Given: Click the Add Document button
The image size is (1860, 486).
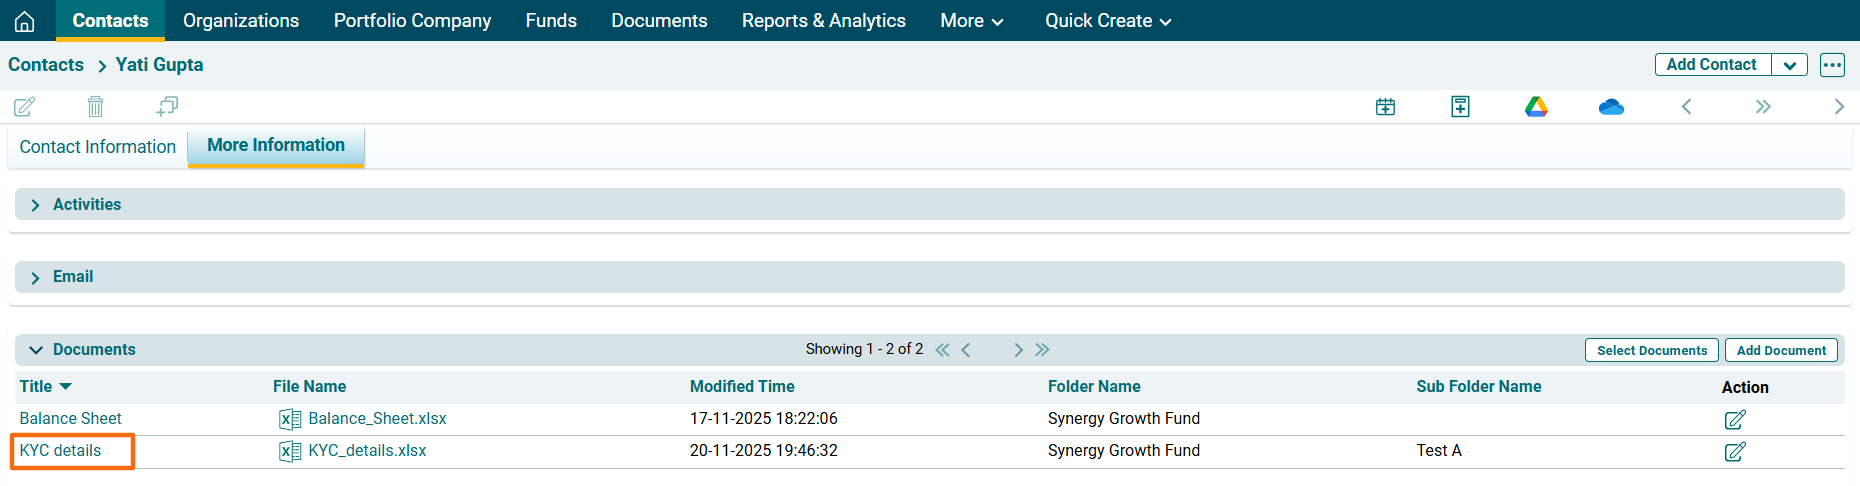Looking at the screenshot, I should [1780, 350].
